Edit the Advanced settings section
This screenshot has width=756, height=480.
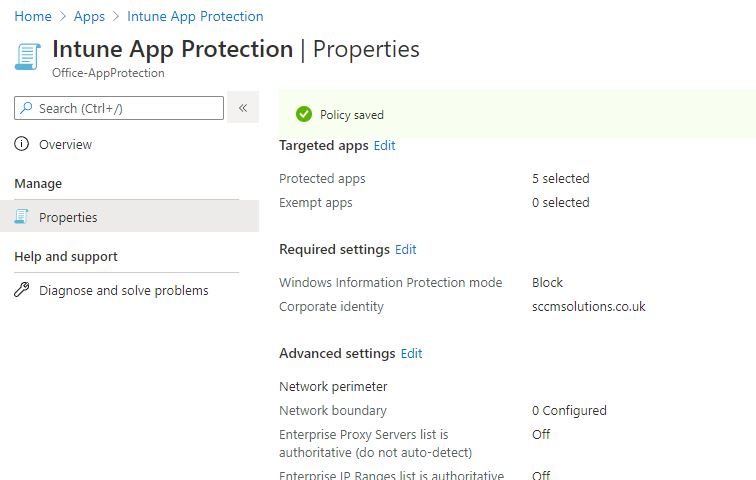click(x=411, y=353)
